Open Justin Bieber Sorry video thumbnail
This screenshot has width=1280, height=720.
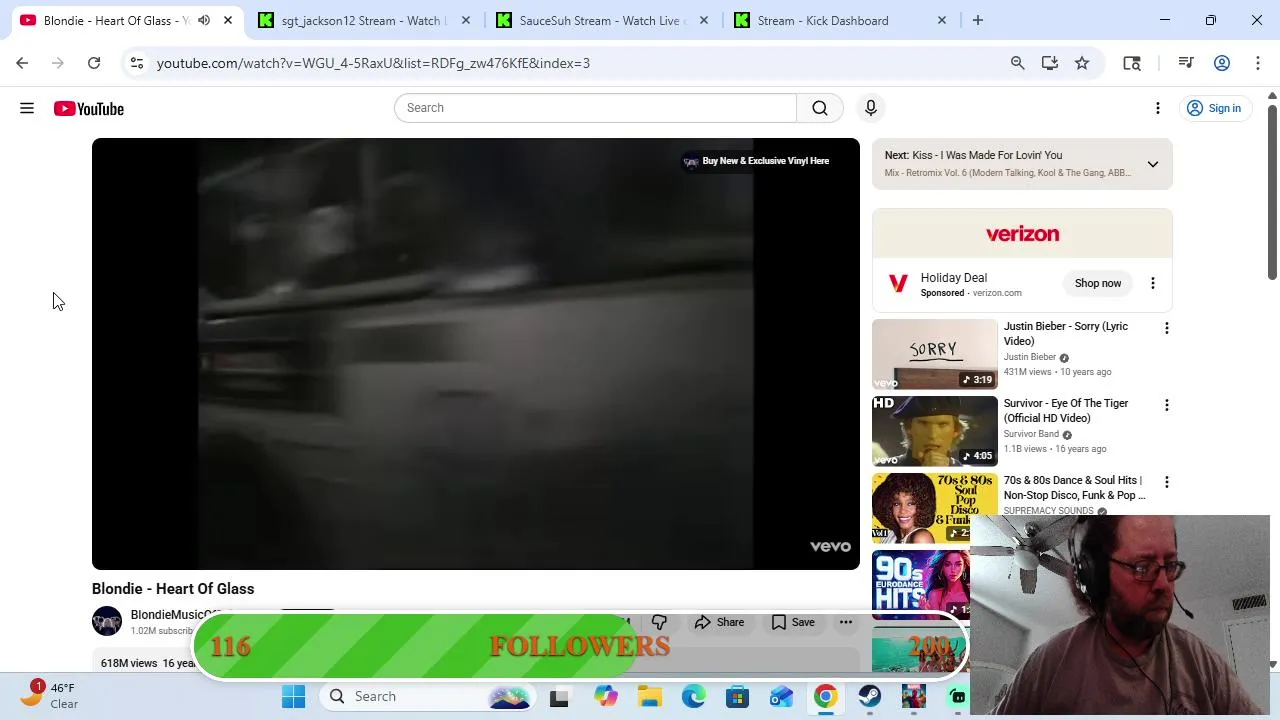(935, 354)
